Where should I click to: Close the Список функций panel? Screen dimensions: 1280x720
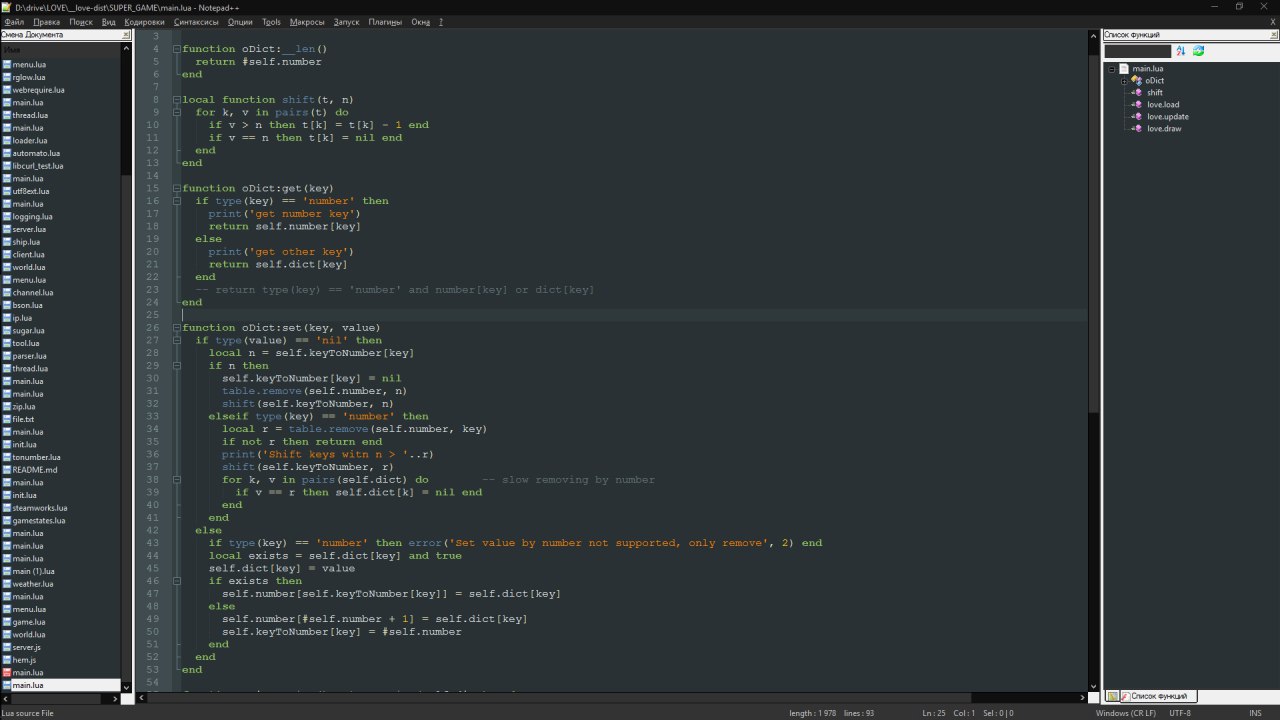pyautogui.click(x=1272, y=35)
